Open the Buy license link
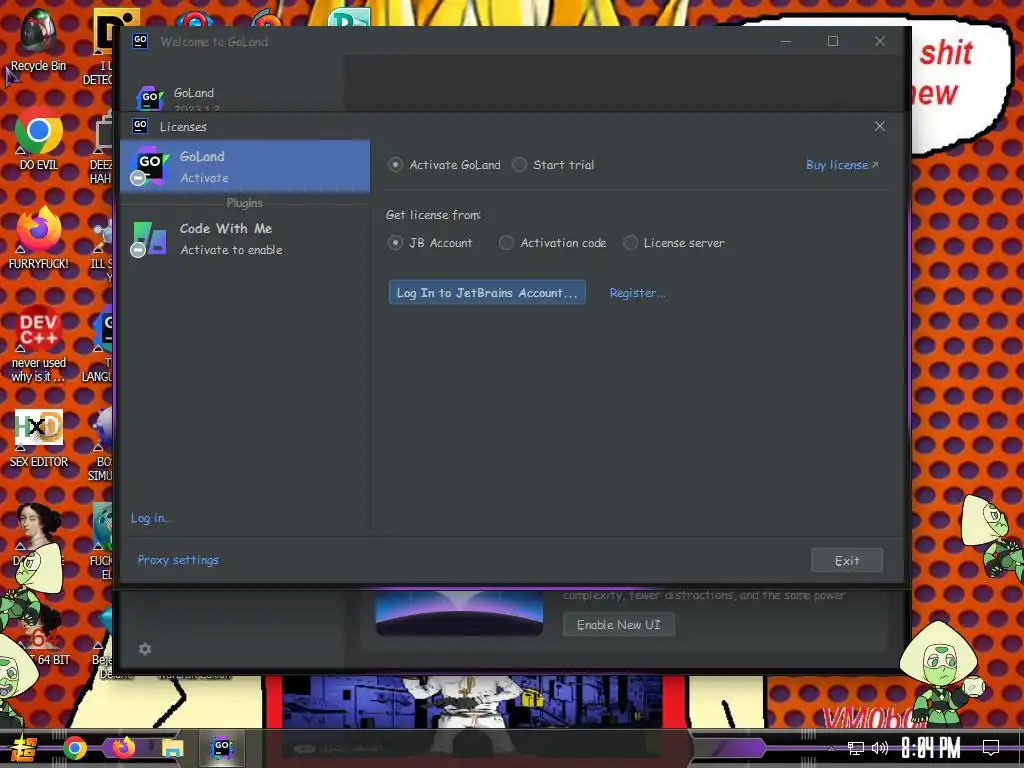The height and width of the screenshot is (768, 1024). pos(842,165)
